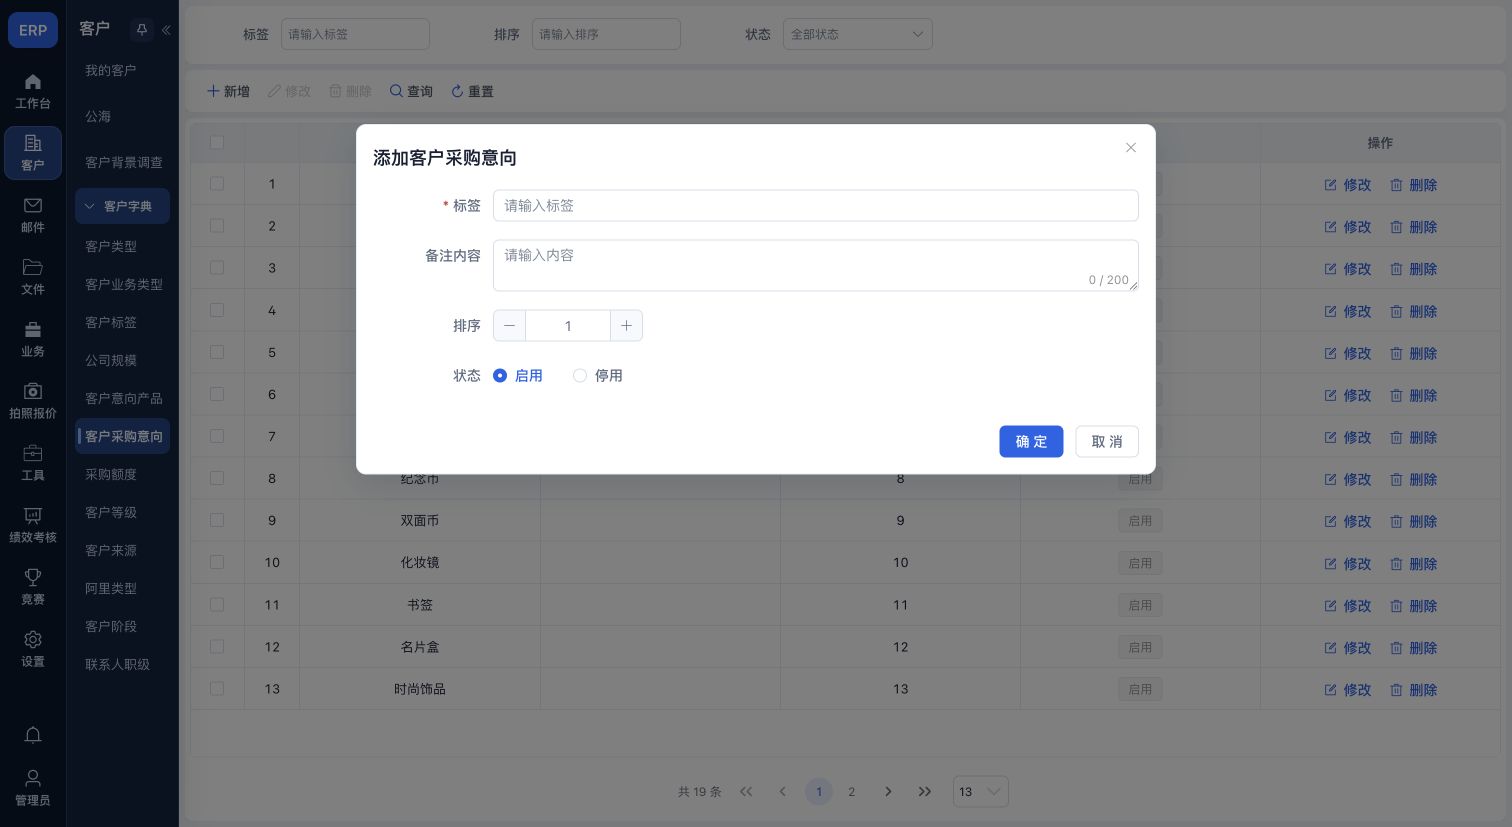The height and width of the screenshot is (827, 1512).
Task: Click the ERP logo
Action: (33, 30)
